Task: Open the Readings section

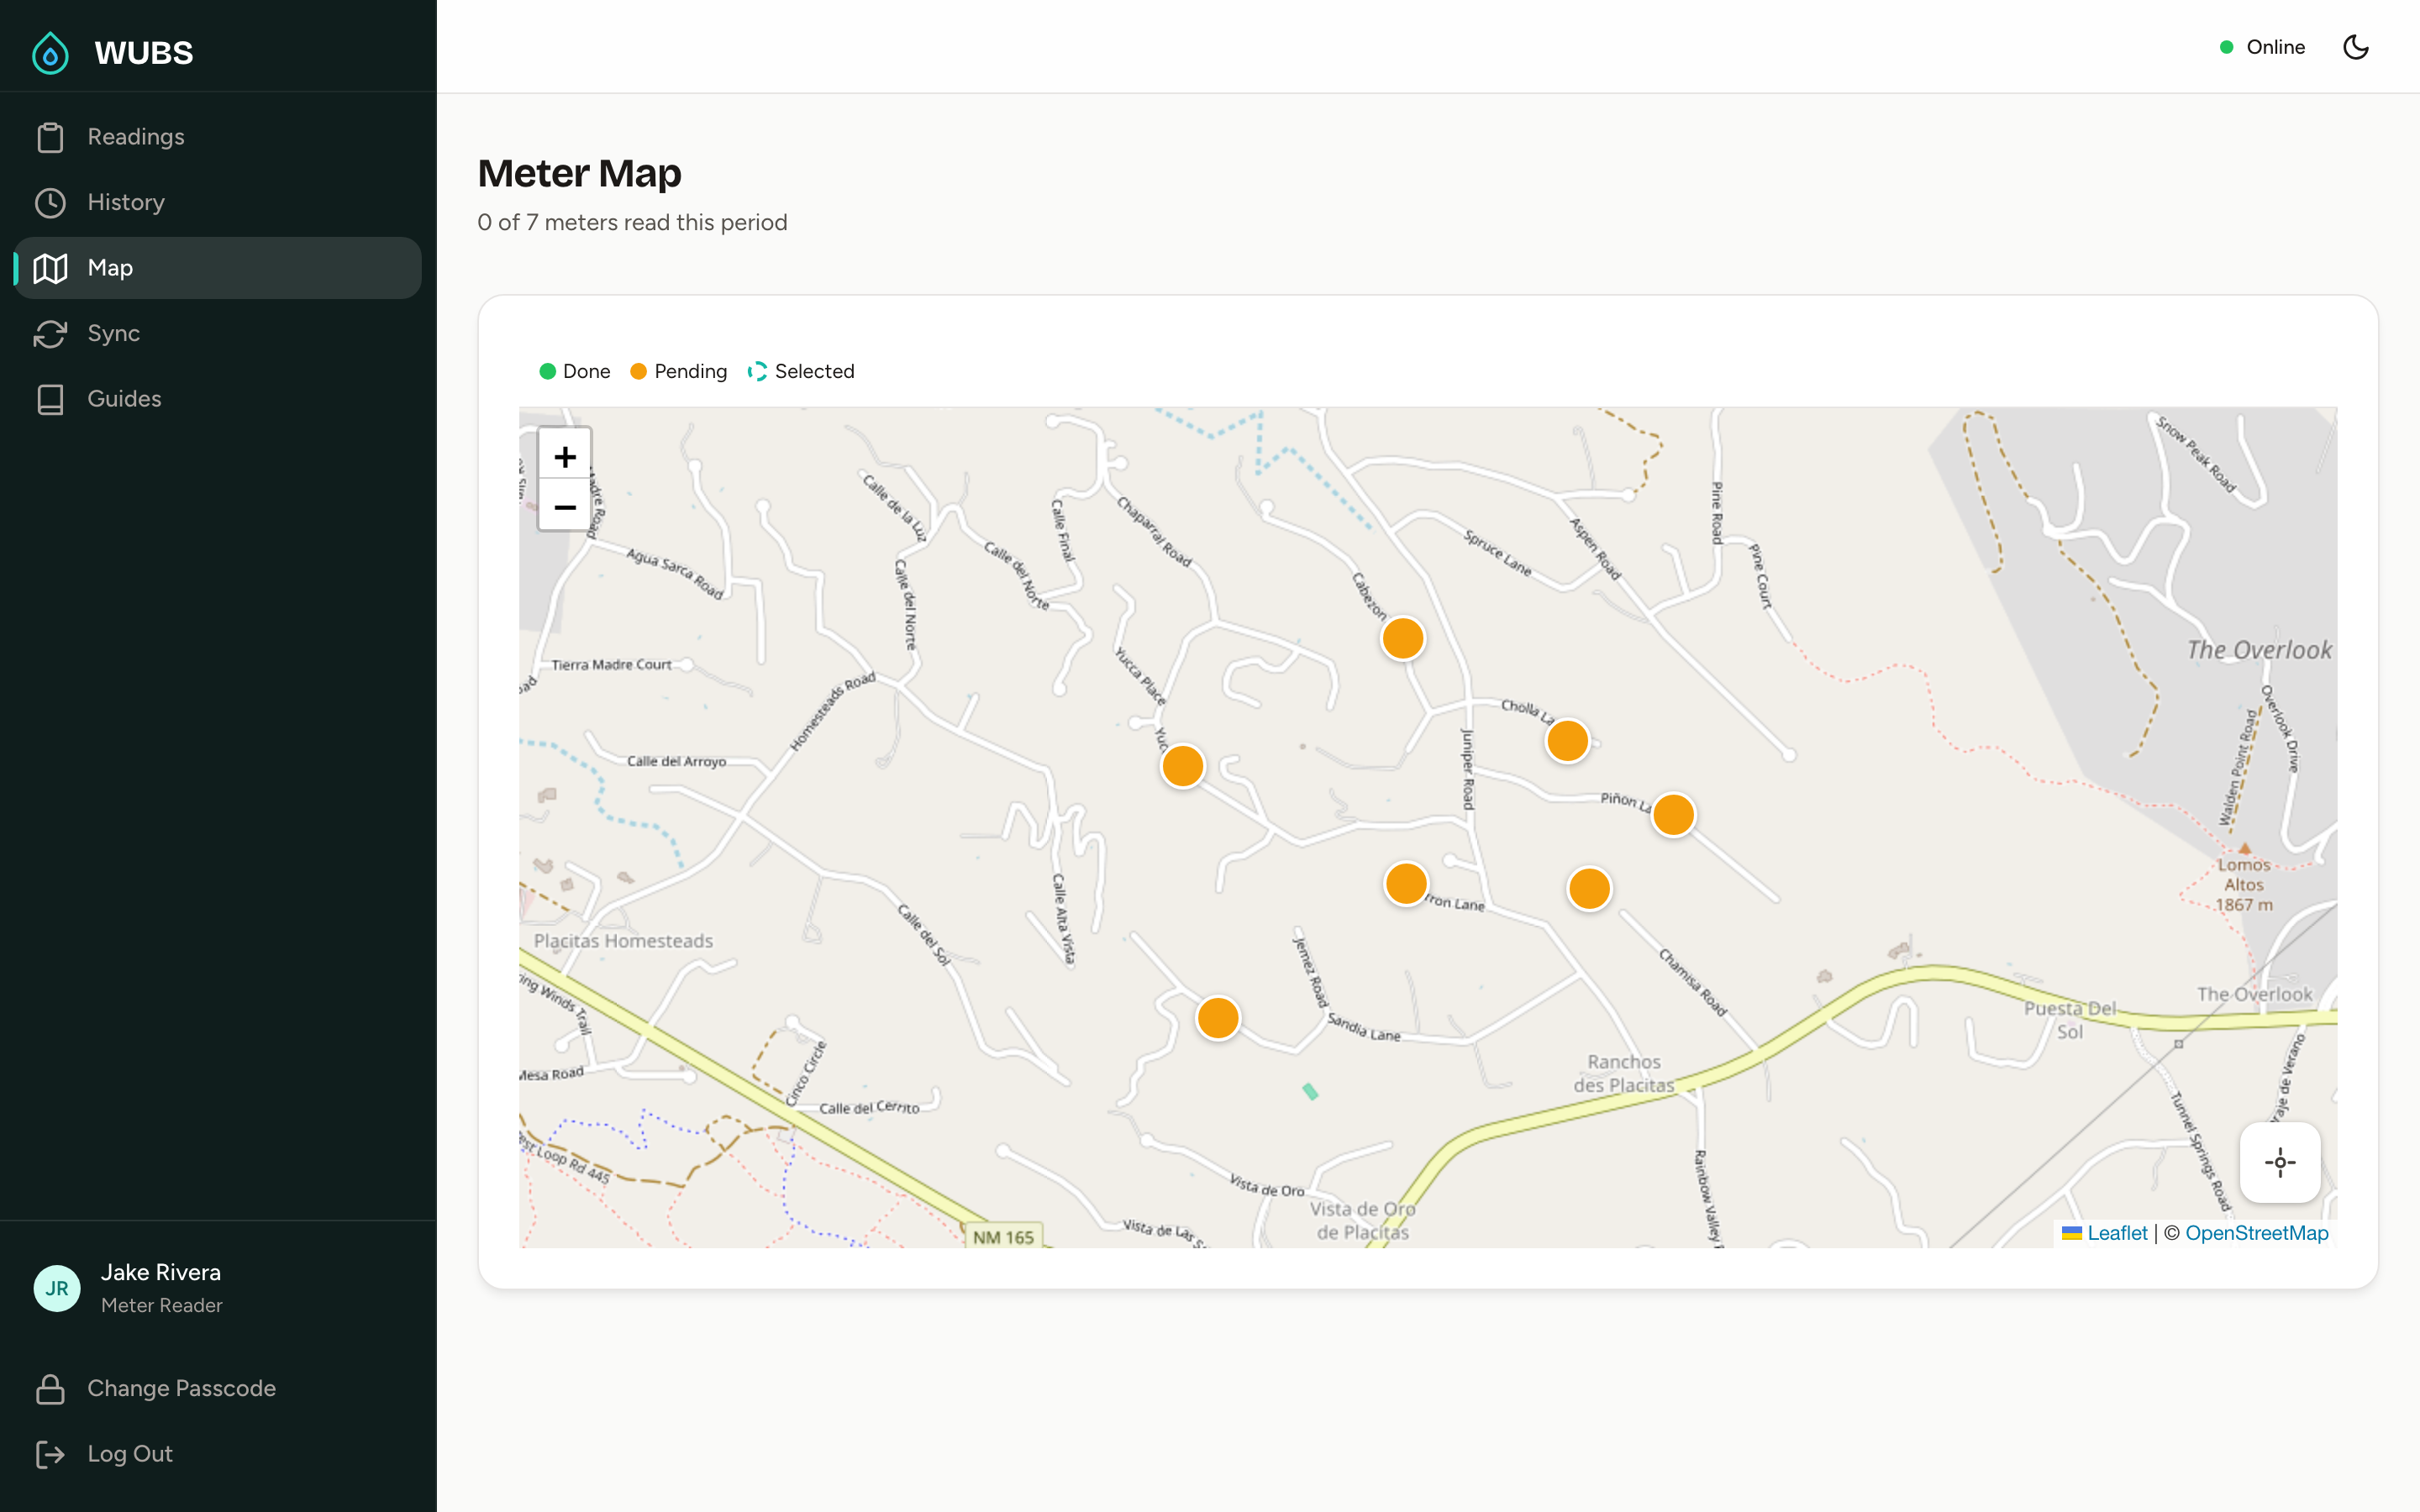Action: coord(135,136)
